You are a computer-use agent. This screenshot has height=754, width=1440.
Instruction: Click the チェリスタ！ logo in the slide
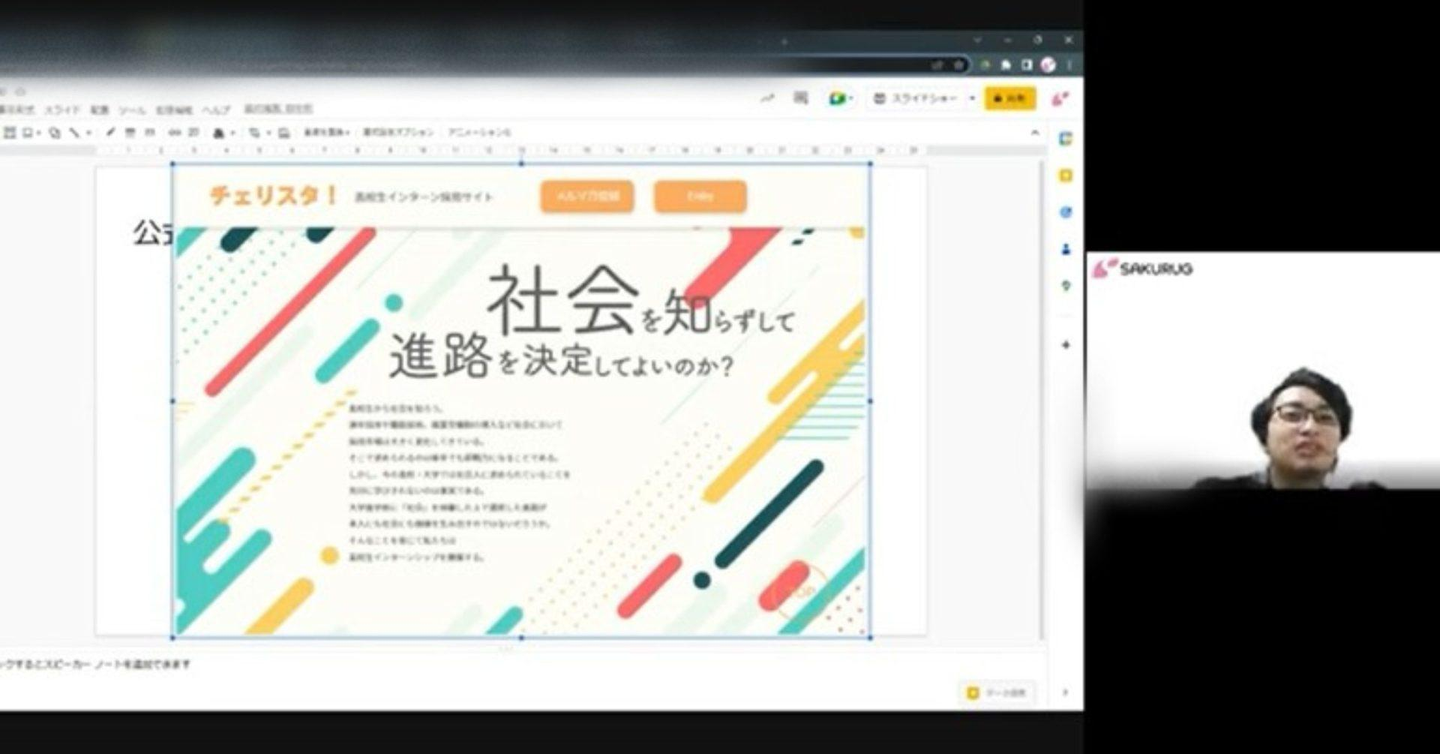point(274,196)
